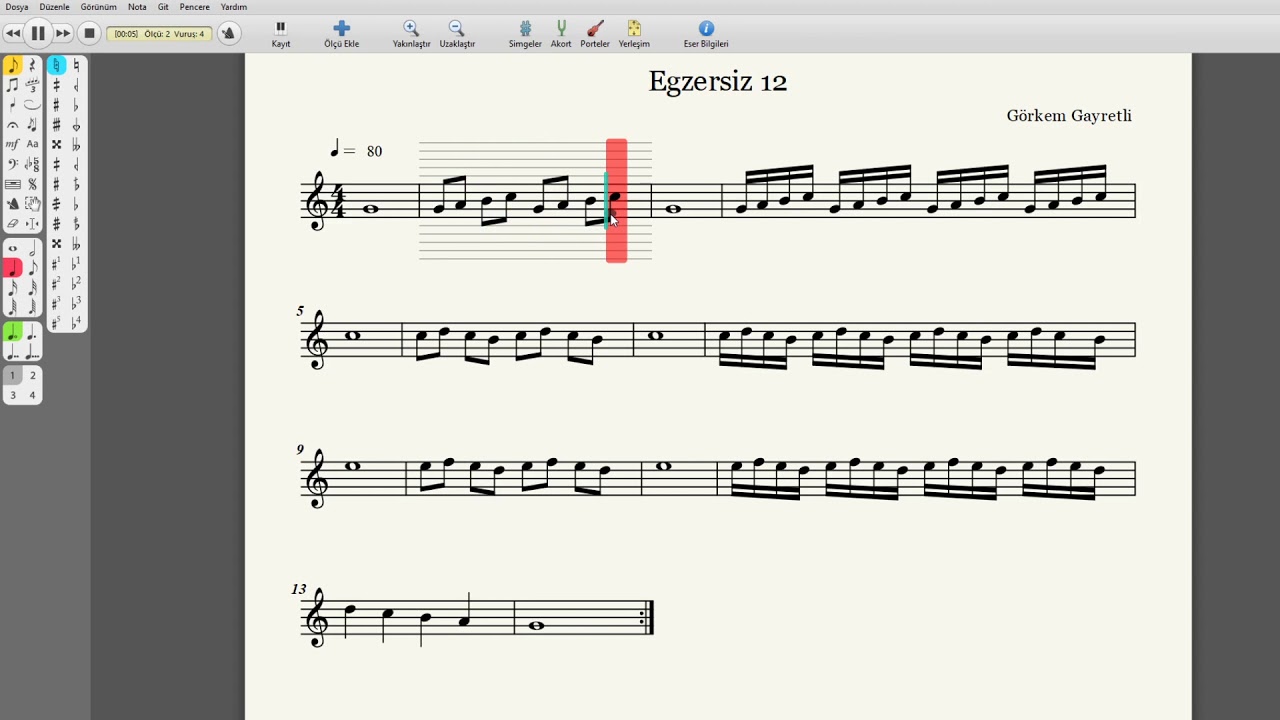The image size is (1280, 720).
Task: Open the Porteler staves panel
Action: [x=595, y=34]
